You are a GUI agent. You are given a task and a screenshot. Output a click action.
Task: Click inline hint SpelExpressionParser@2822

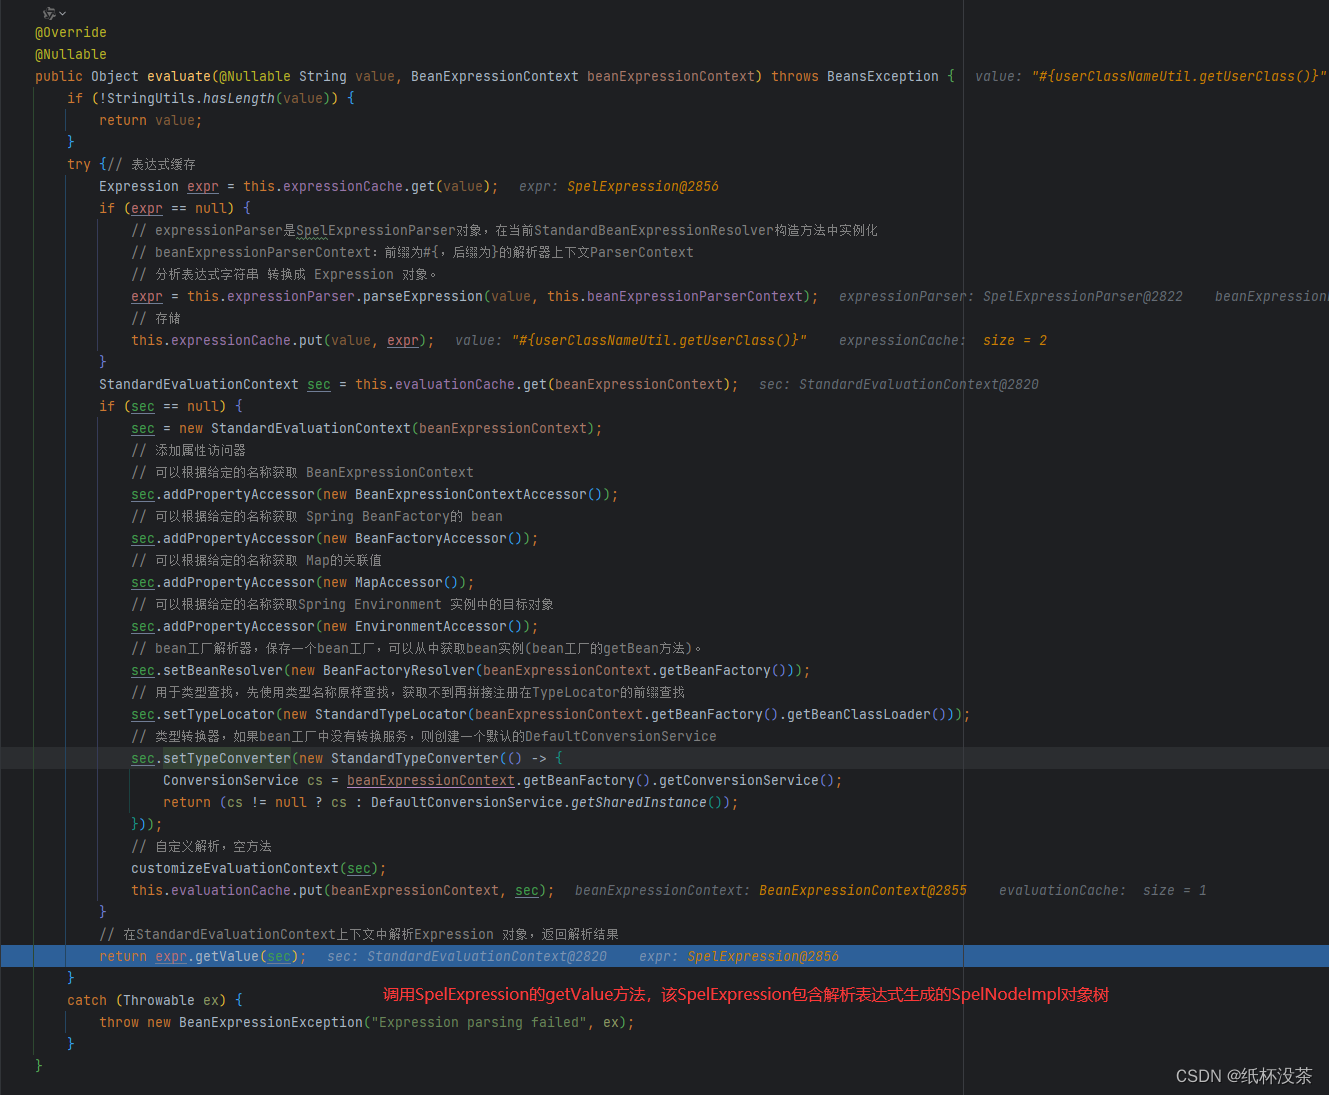pyautogui.click(x=1083, y=296)
